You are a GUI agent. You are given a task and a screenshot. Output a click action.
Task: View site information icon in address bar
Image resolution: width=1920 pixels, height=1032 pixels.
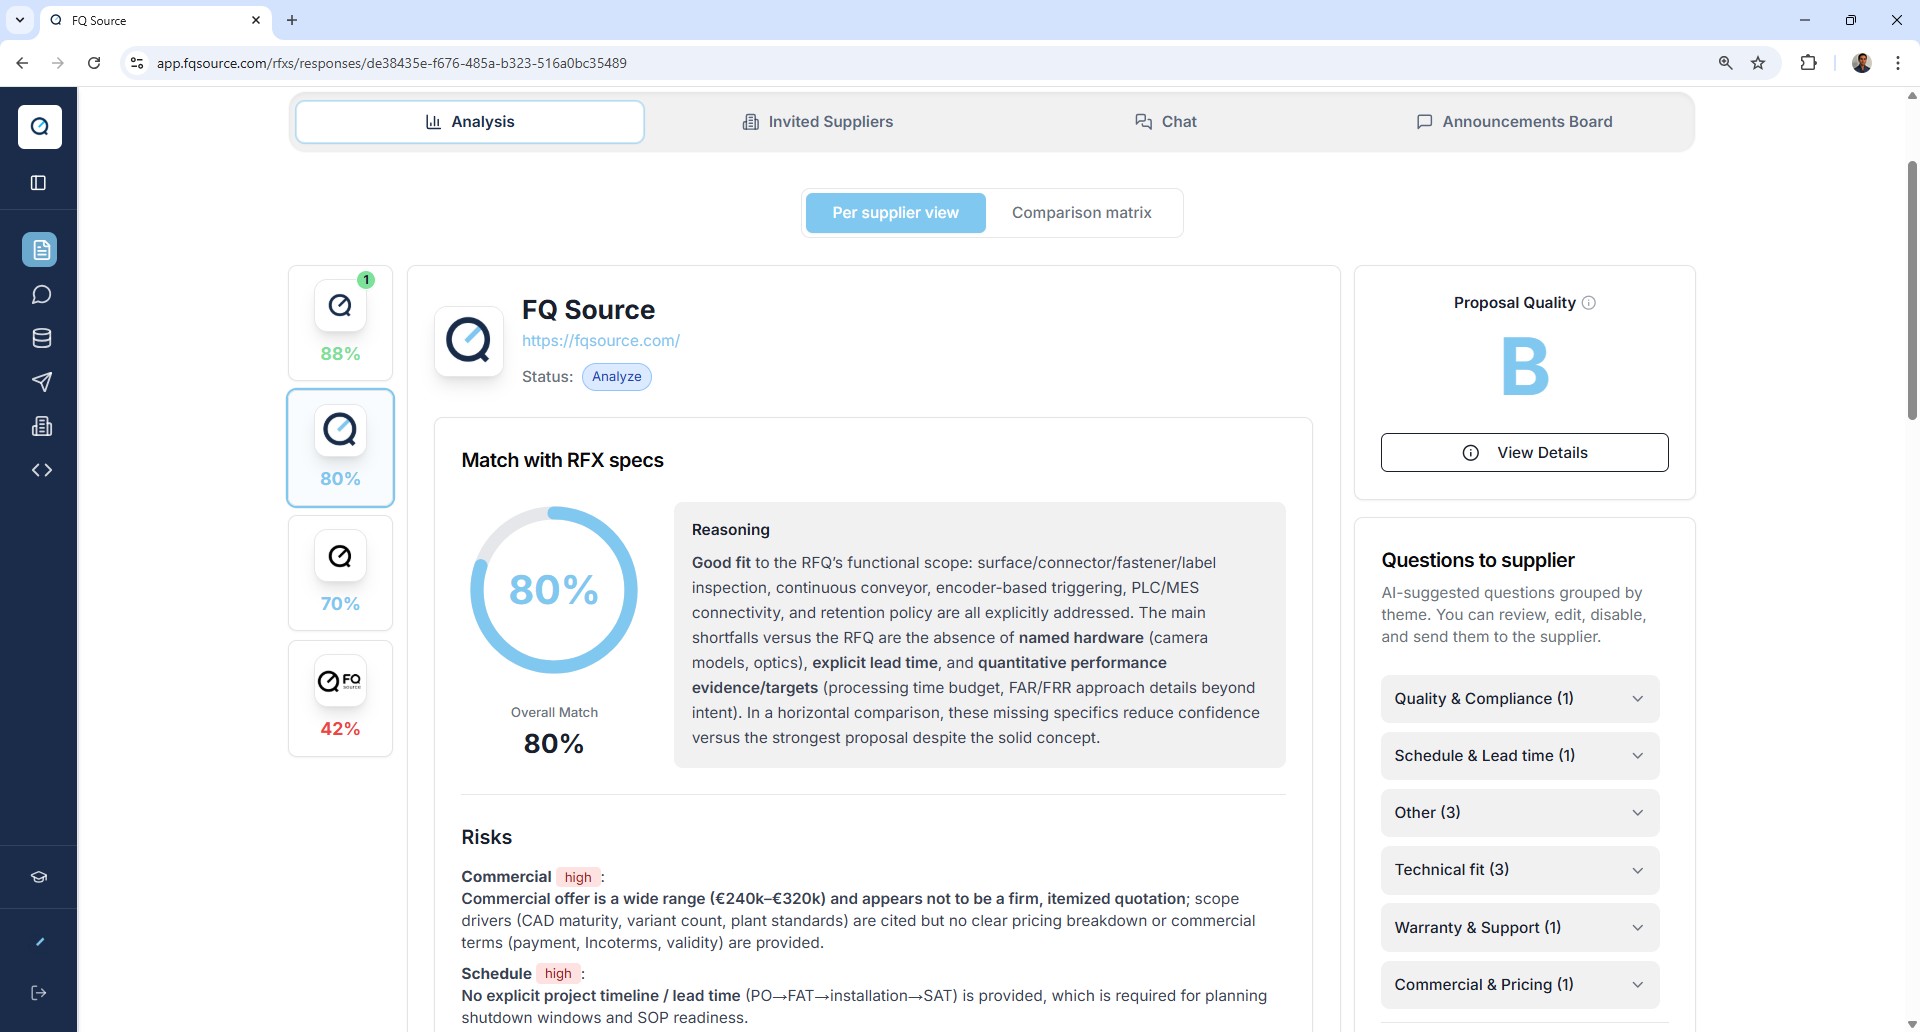(x=137, y=63)
